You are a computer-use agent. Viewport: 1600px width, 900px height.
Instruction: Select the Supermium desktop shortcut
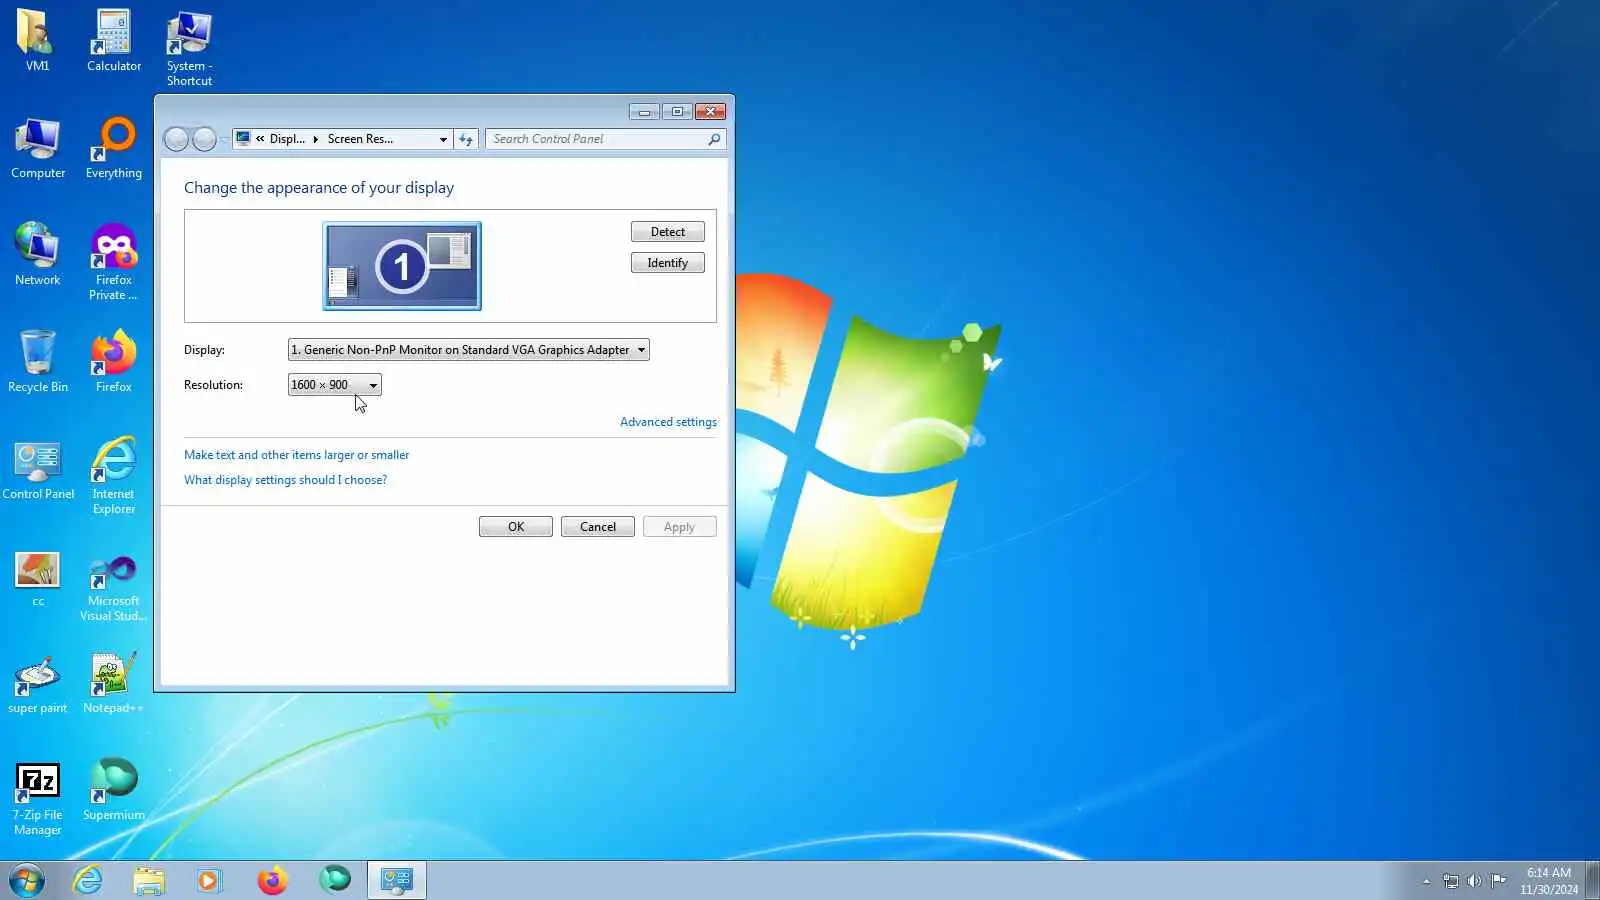pyautogui.click(x=114, y=791)
